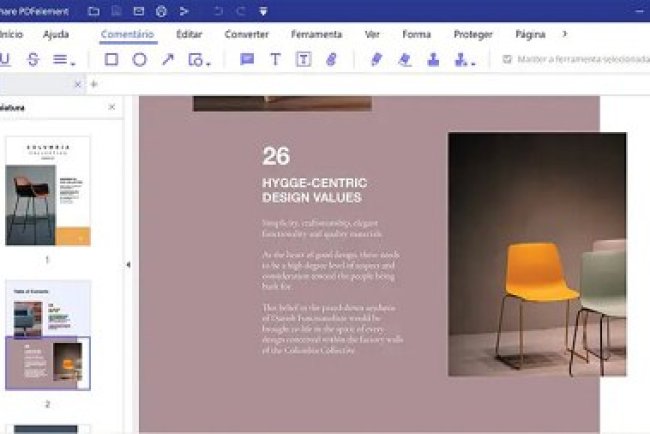Add a sticky note comment
Viewport: 650px width, 434px height.
(247, 60)
